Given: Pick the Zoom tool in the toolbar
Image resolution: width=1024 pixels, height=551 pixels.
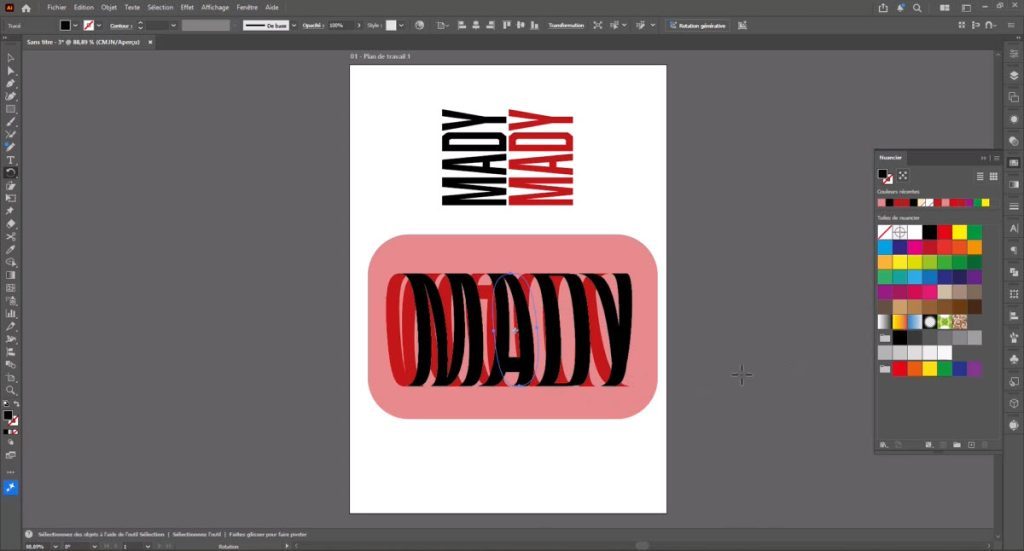Looking at the screenshot, I should (10, 391).
